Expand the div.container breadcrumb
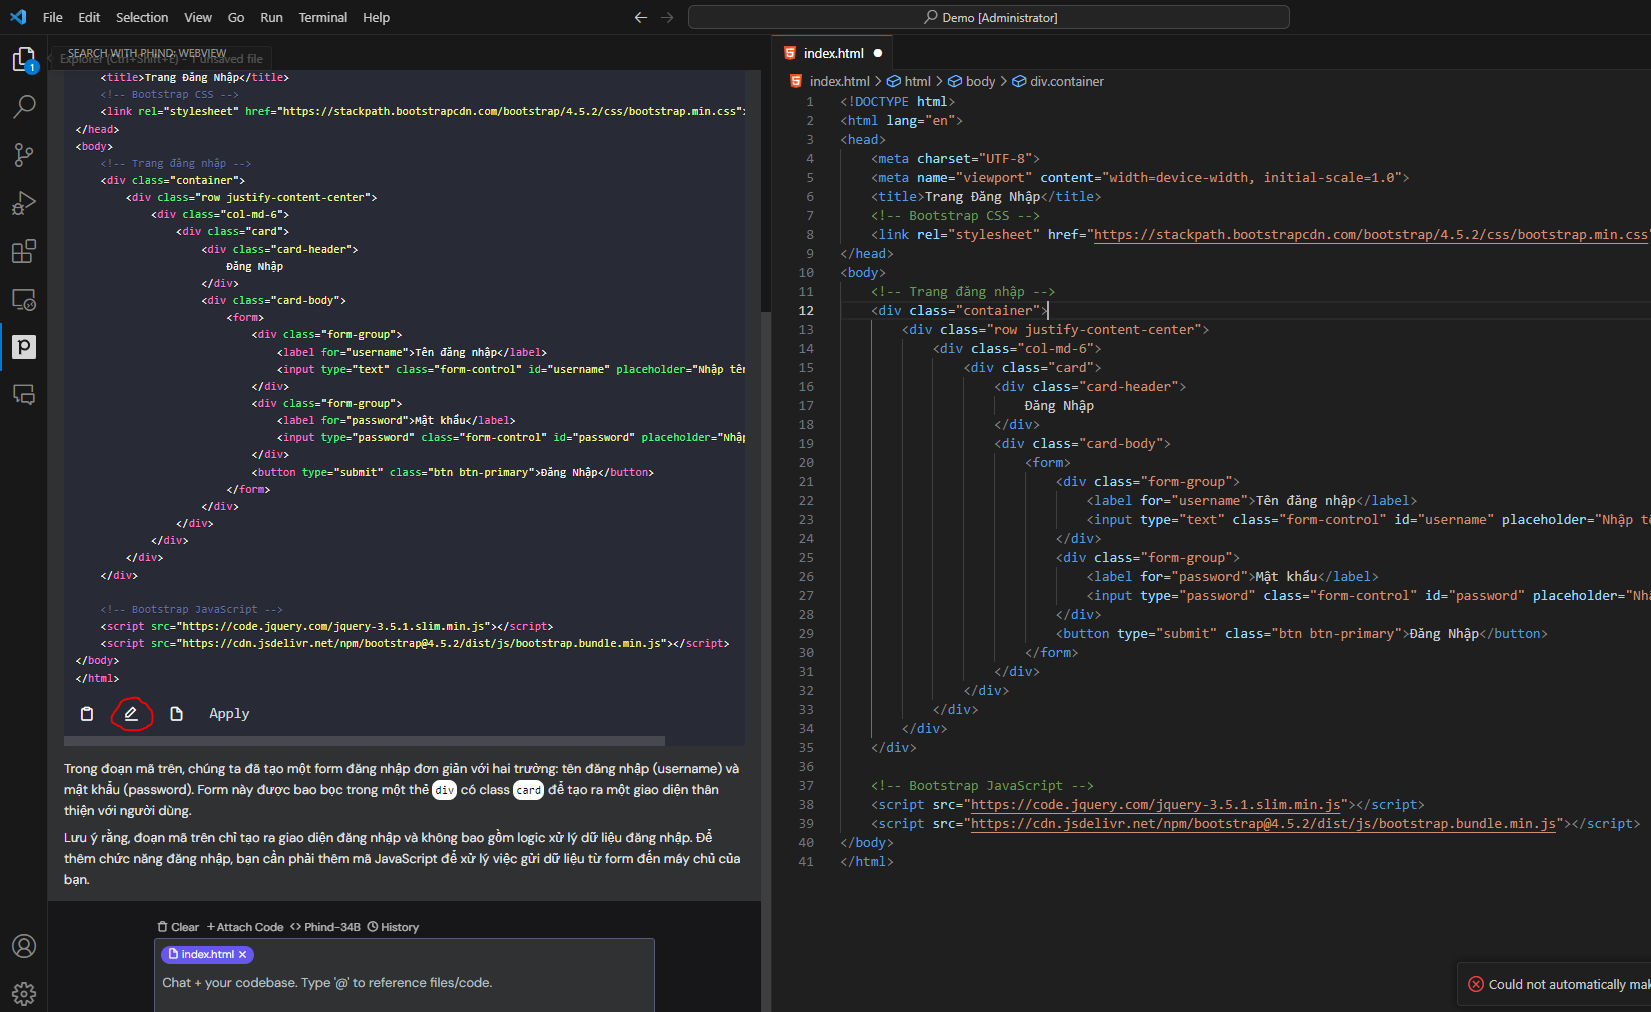This screenshot has width=1651, height=1012. click(x=1066, y=82)
